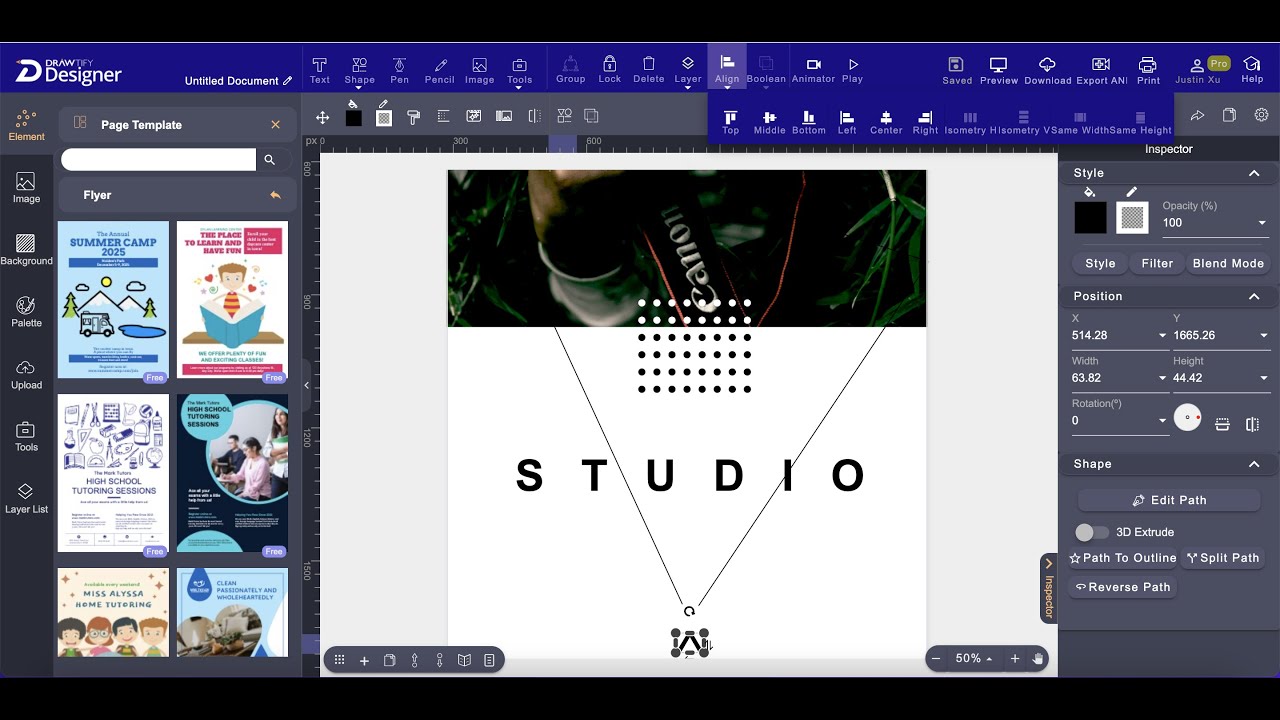The image size is (1280, 720).
Task: Align selection to Right
Action: pyautogui.click(x=925, y=123)
